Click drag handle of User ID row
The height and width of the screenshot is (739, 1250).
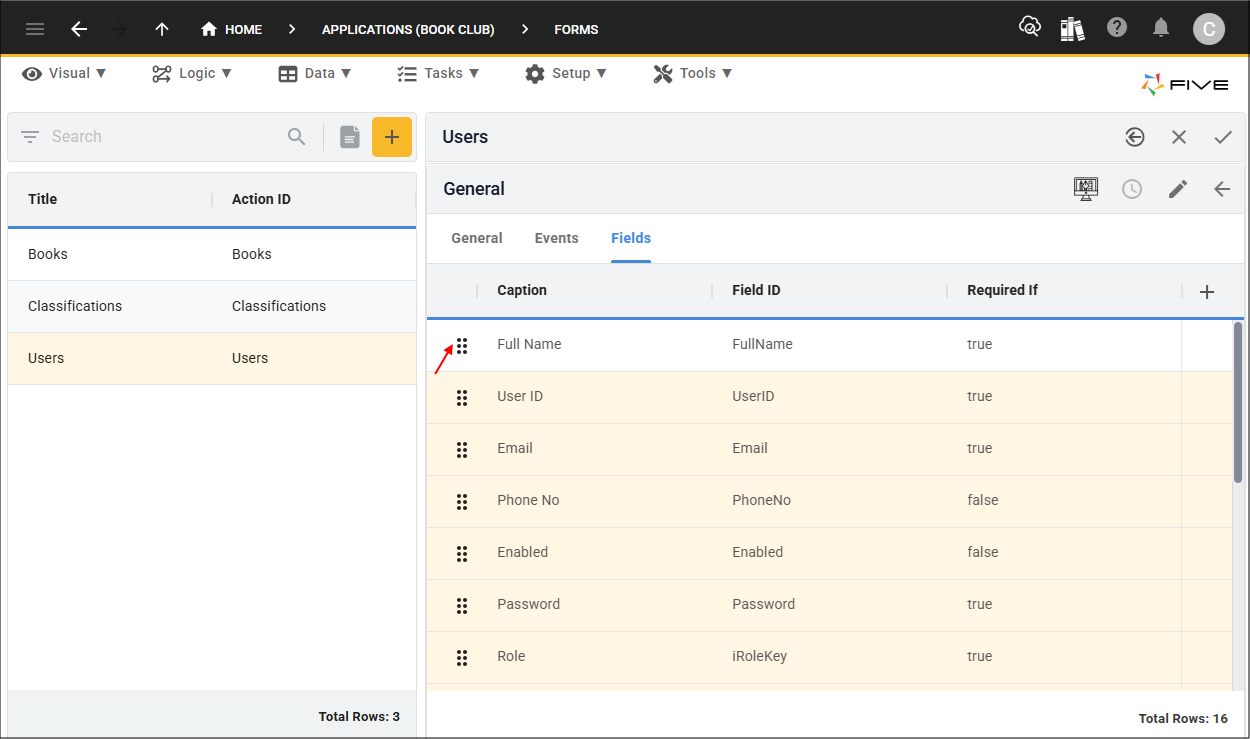462,397
